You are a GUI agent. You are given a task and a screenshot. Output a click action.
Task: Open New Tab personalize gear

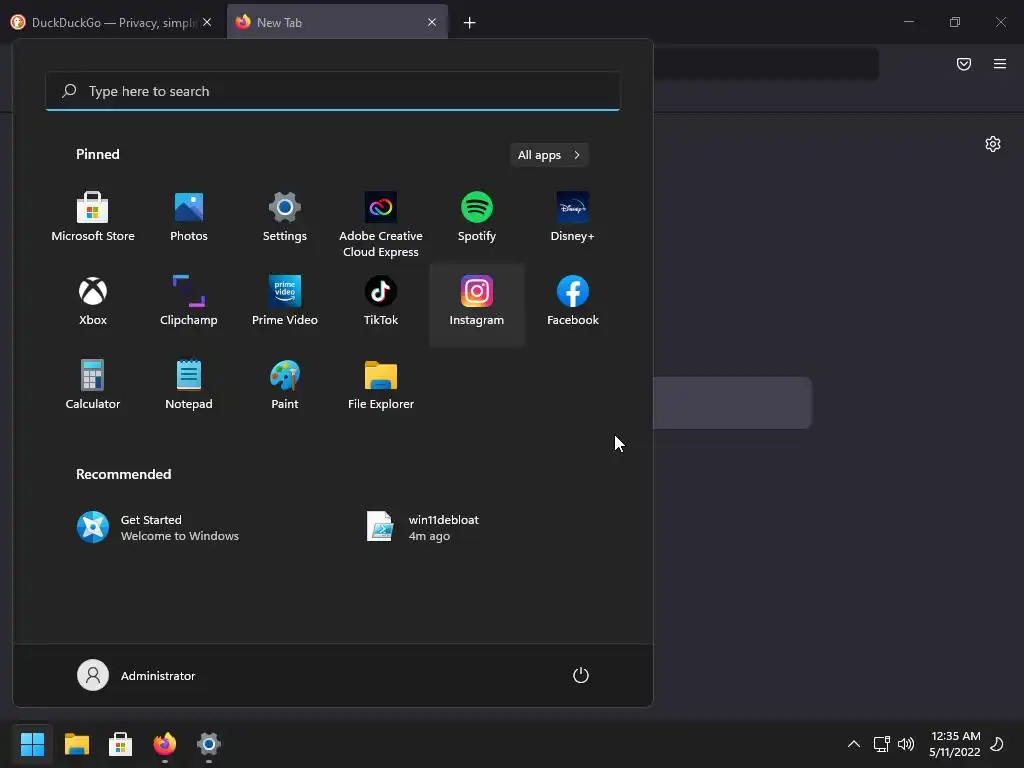(x=993, y=144)
